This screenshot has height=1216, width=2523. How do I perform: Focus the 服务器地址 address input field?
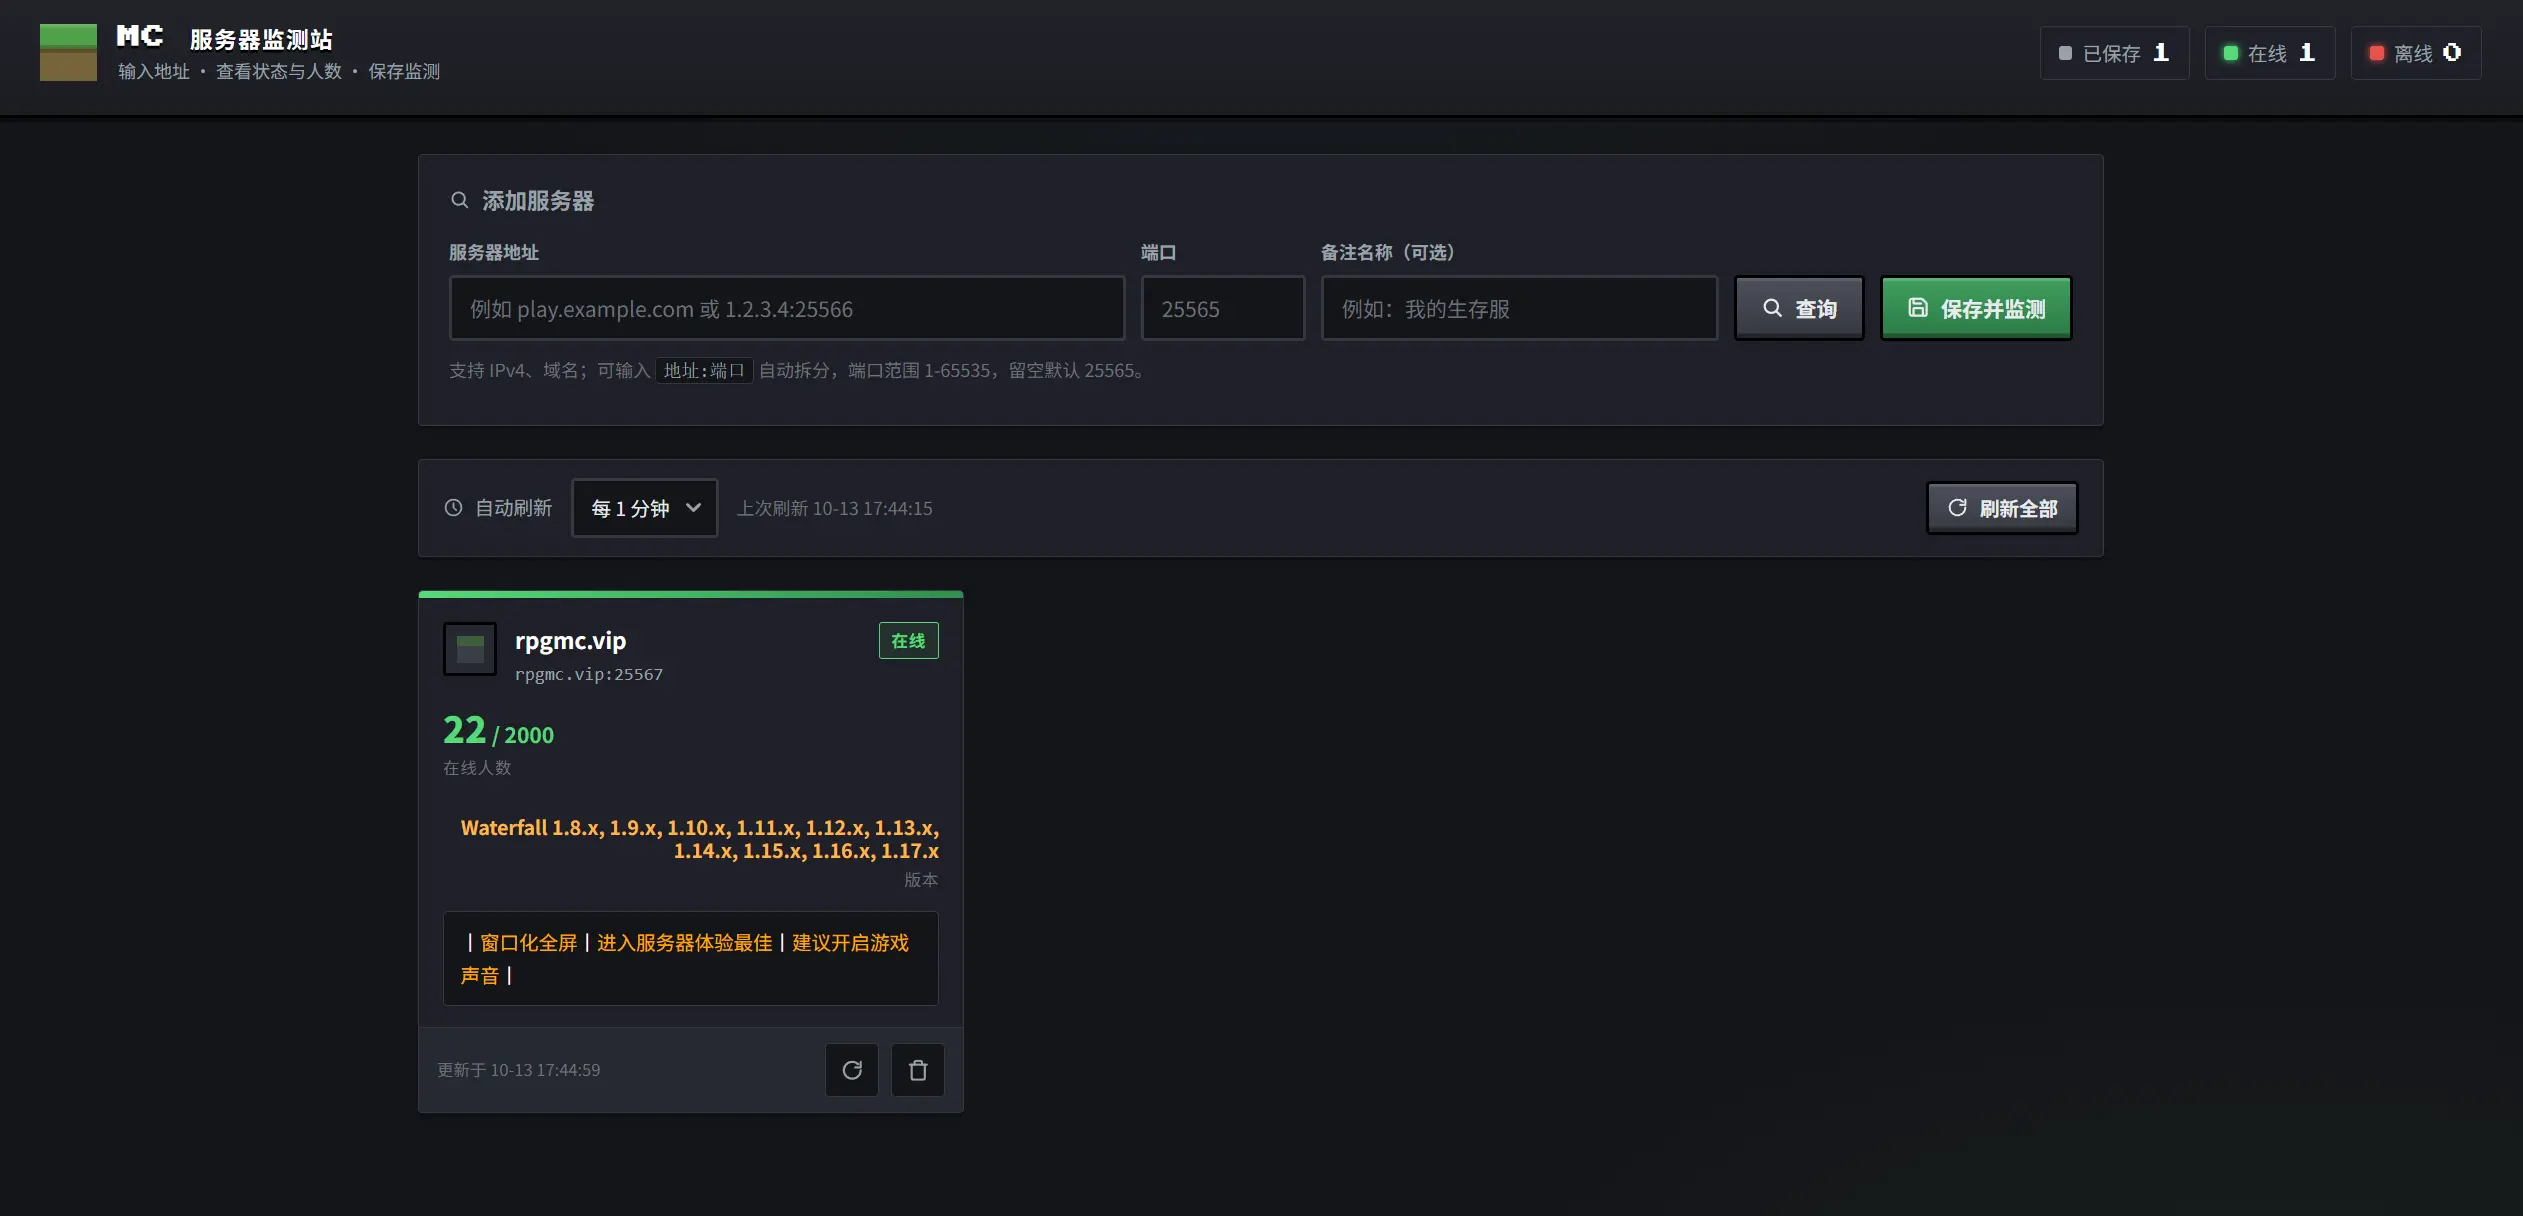click(x=787, y=308)
